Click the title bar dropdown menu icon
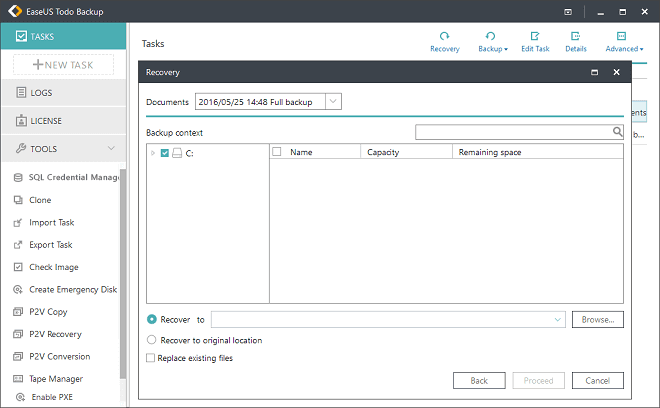The width and height of the screenshot is (660, 408). (568, 12)
